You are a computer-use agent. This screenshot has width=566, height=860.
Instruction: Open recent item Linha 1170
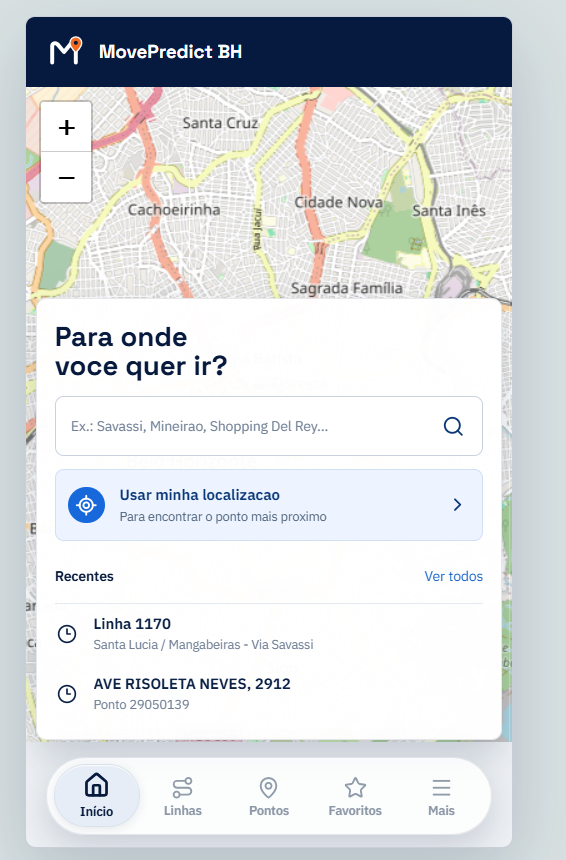pyautogui.click(x=269, y=634)
